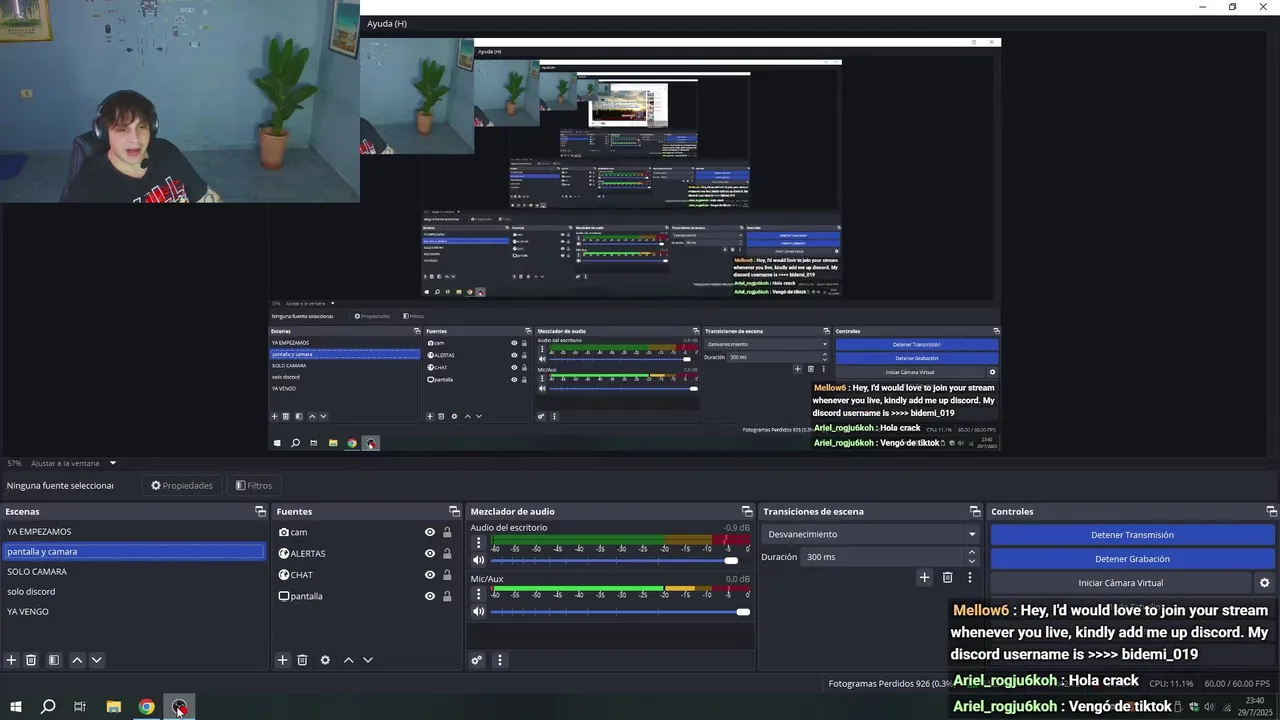1280x720 pixels.
Task: Click Detener Grabación button
Action: point(1132,559)
